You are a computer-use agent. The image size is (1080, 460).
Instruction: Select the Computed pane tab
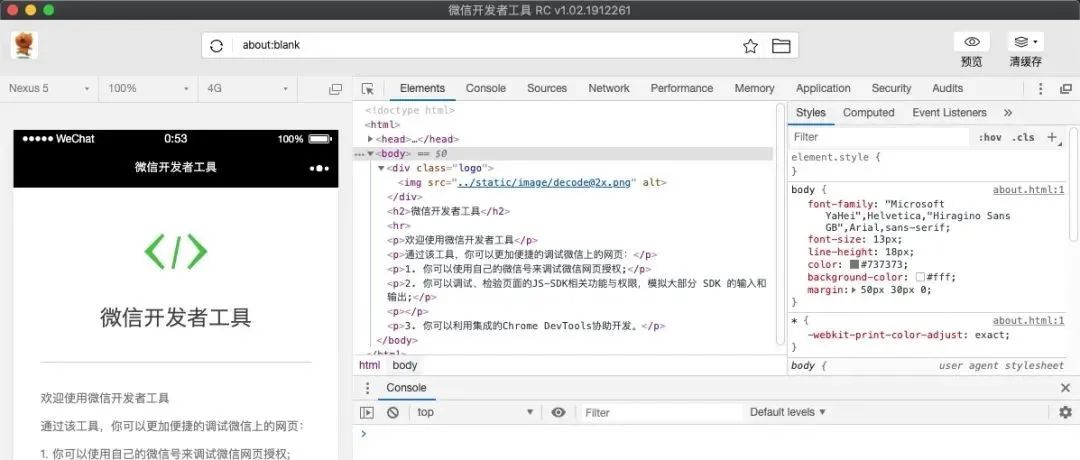click(x=869, y=112)
